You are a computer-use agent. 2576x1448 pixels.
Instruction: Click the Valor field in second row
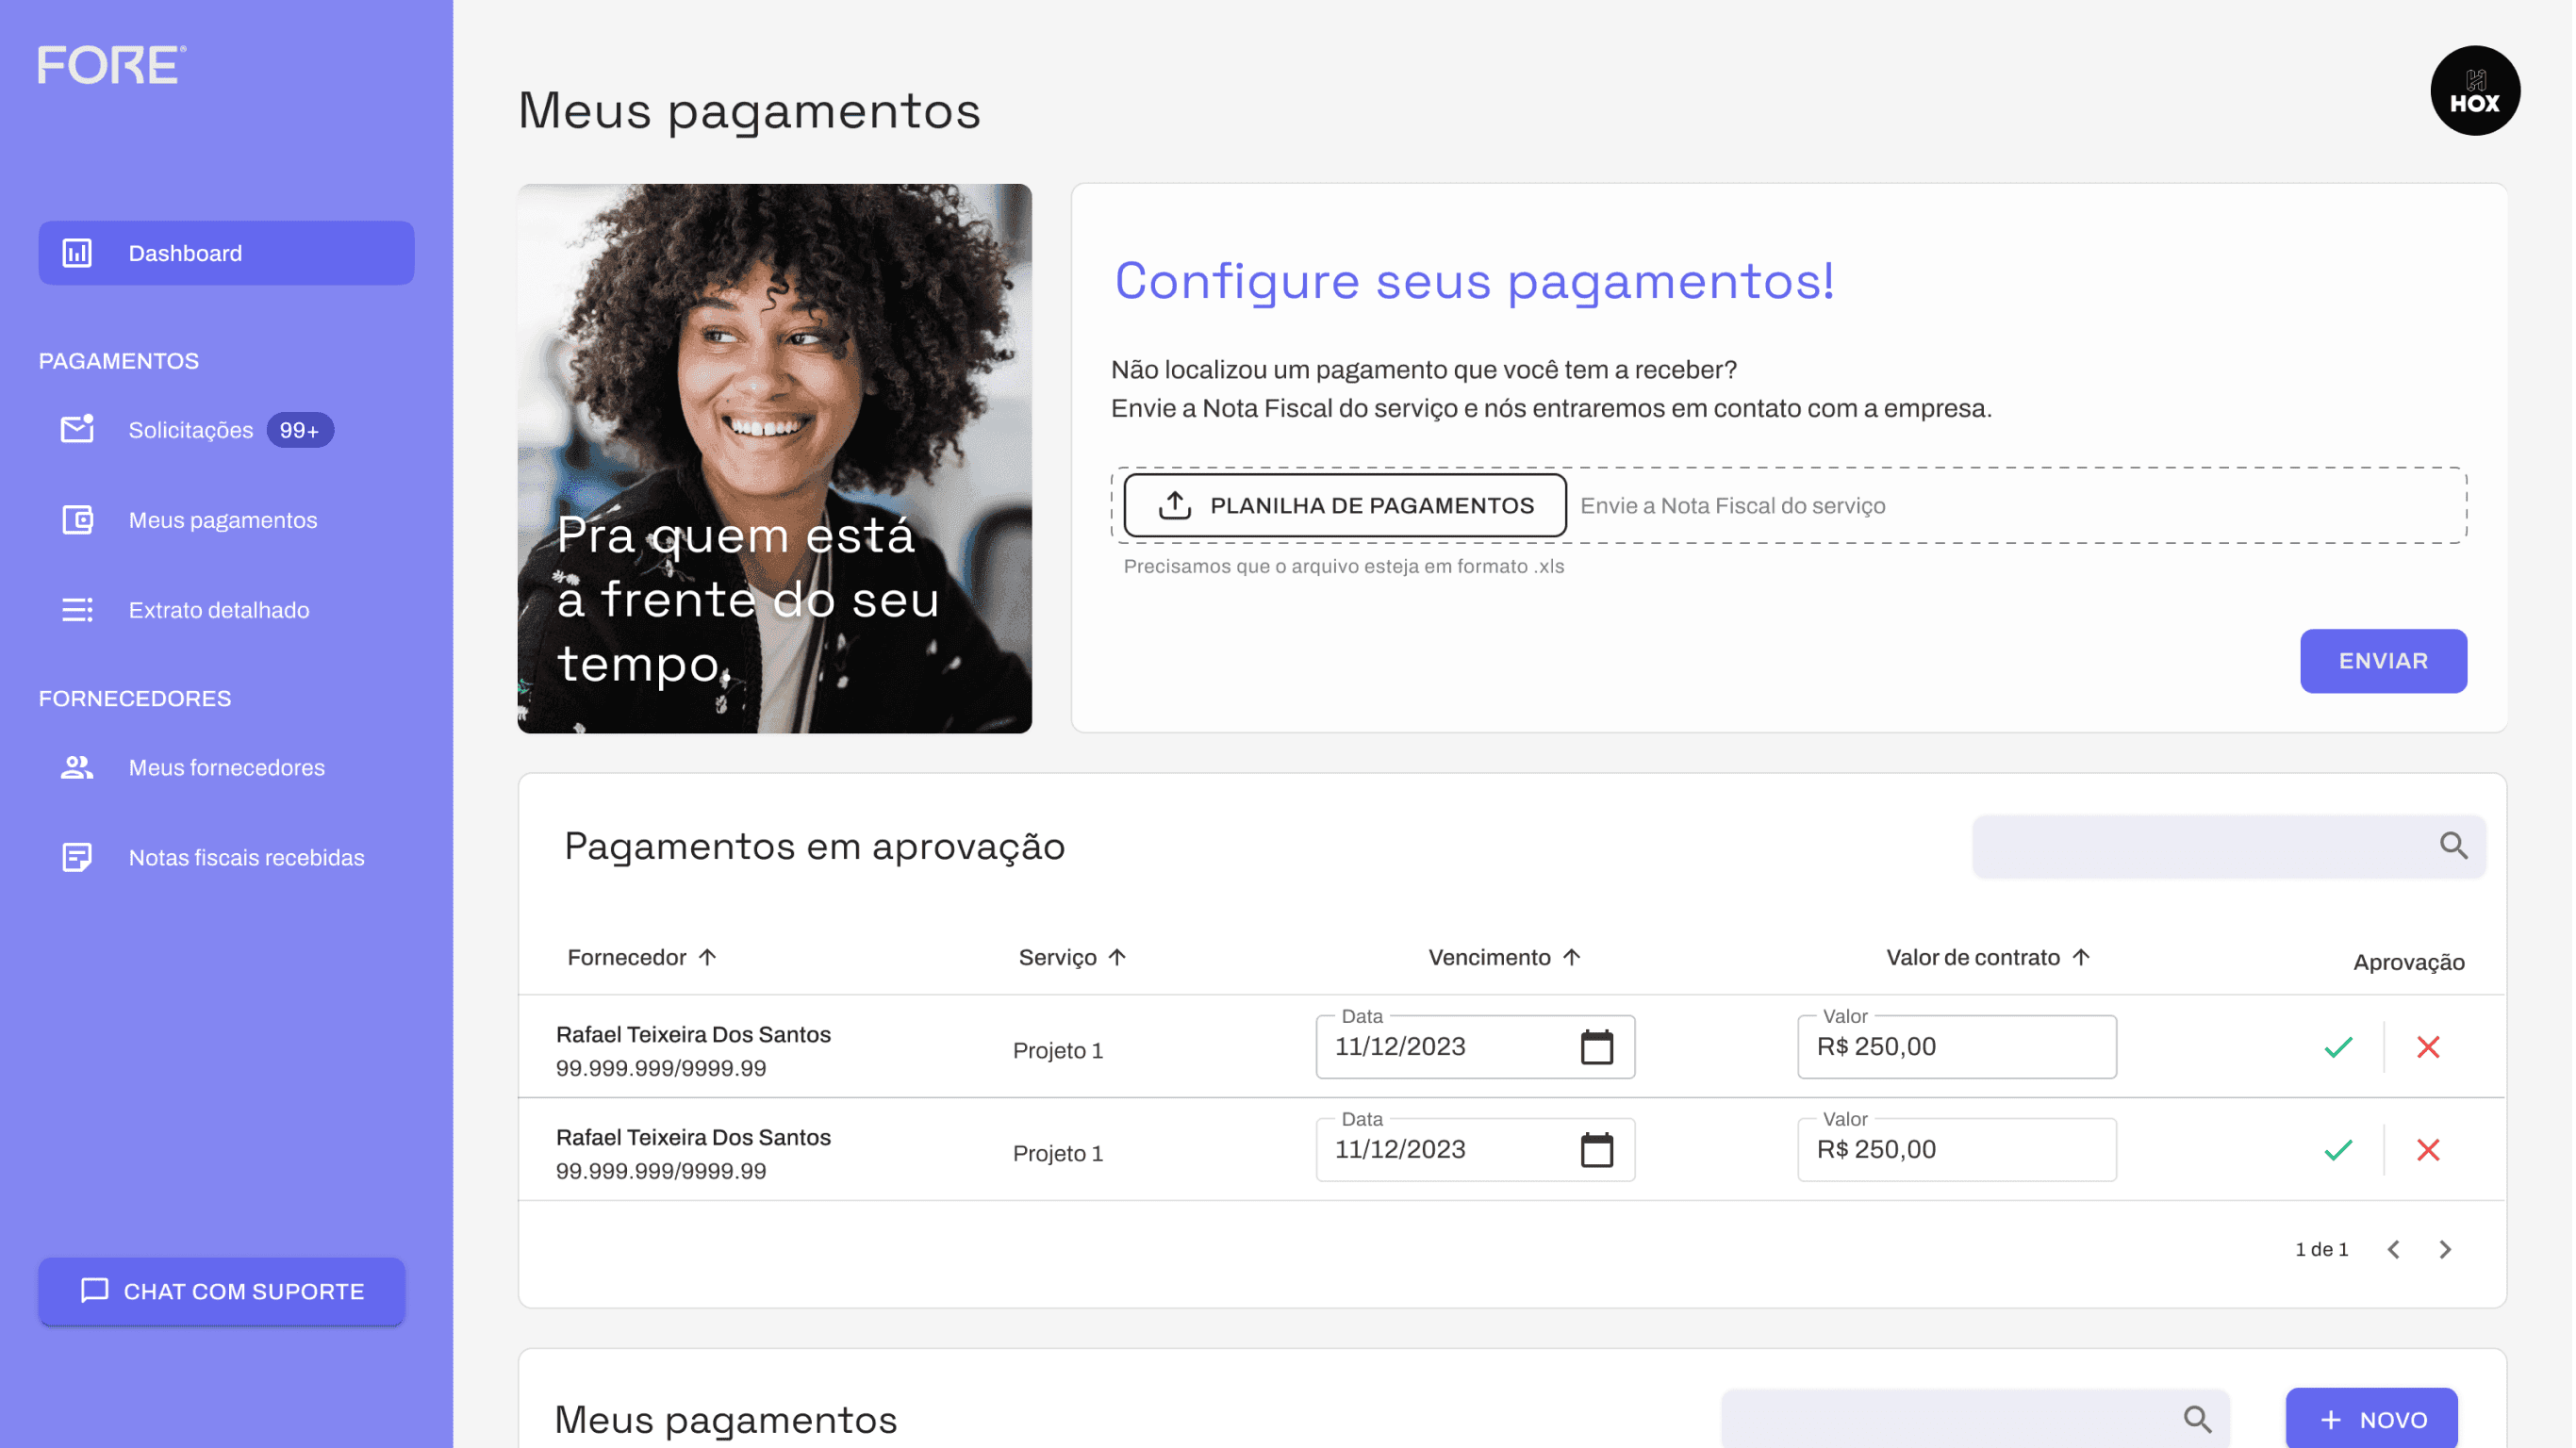pyautogui.click(x=1956, y=1150)
